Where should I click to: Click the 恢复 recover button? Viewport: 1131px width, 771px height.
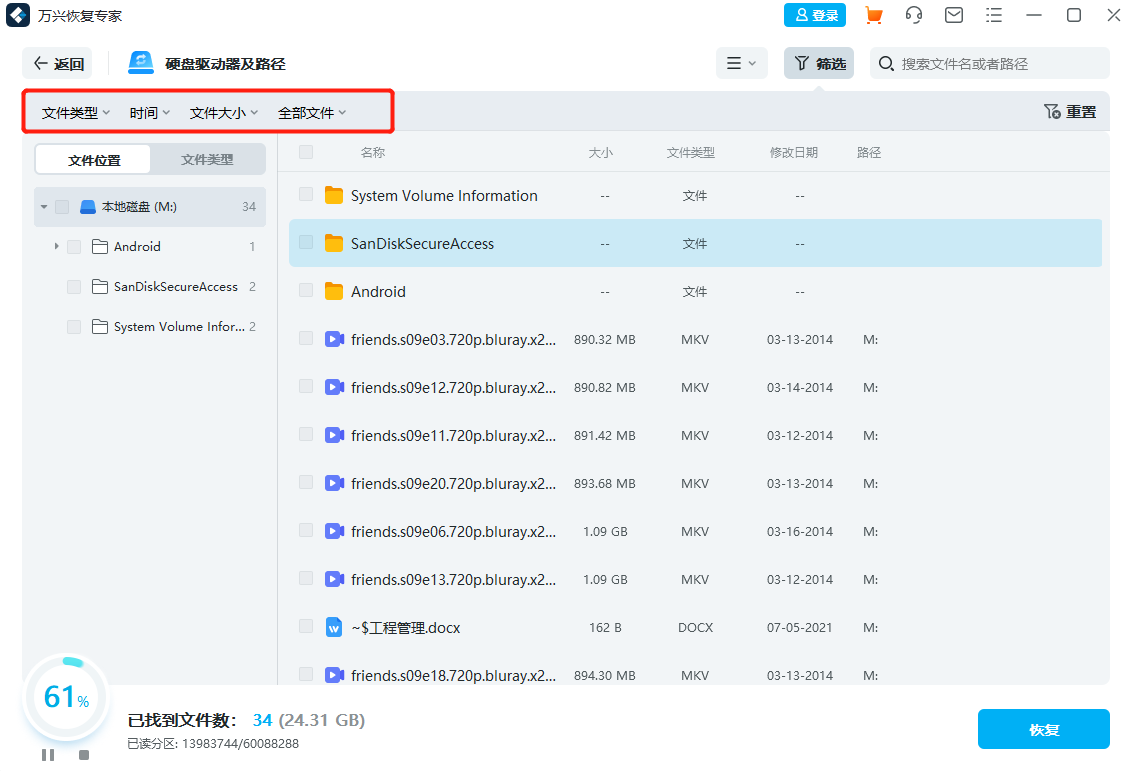point(1043,729)
